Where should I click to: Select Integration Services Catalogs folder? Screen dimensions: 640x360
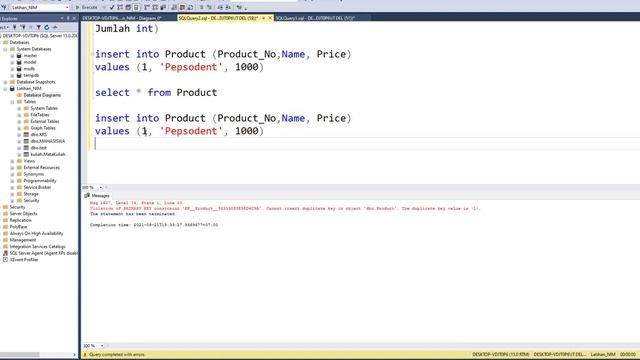coord(37,247)
